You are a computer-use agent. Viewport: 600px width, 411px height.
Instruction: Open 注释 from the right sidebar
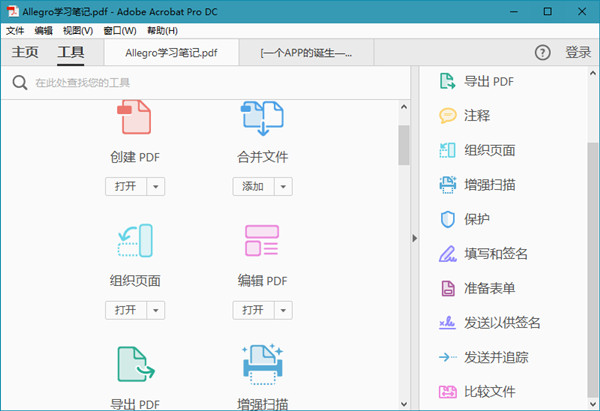tap(476, 115)
